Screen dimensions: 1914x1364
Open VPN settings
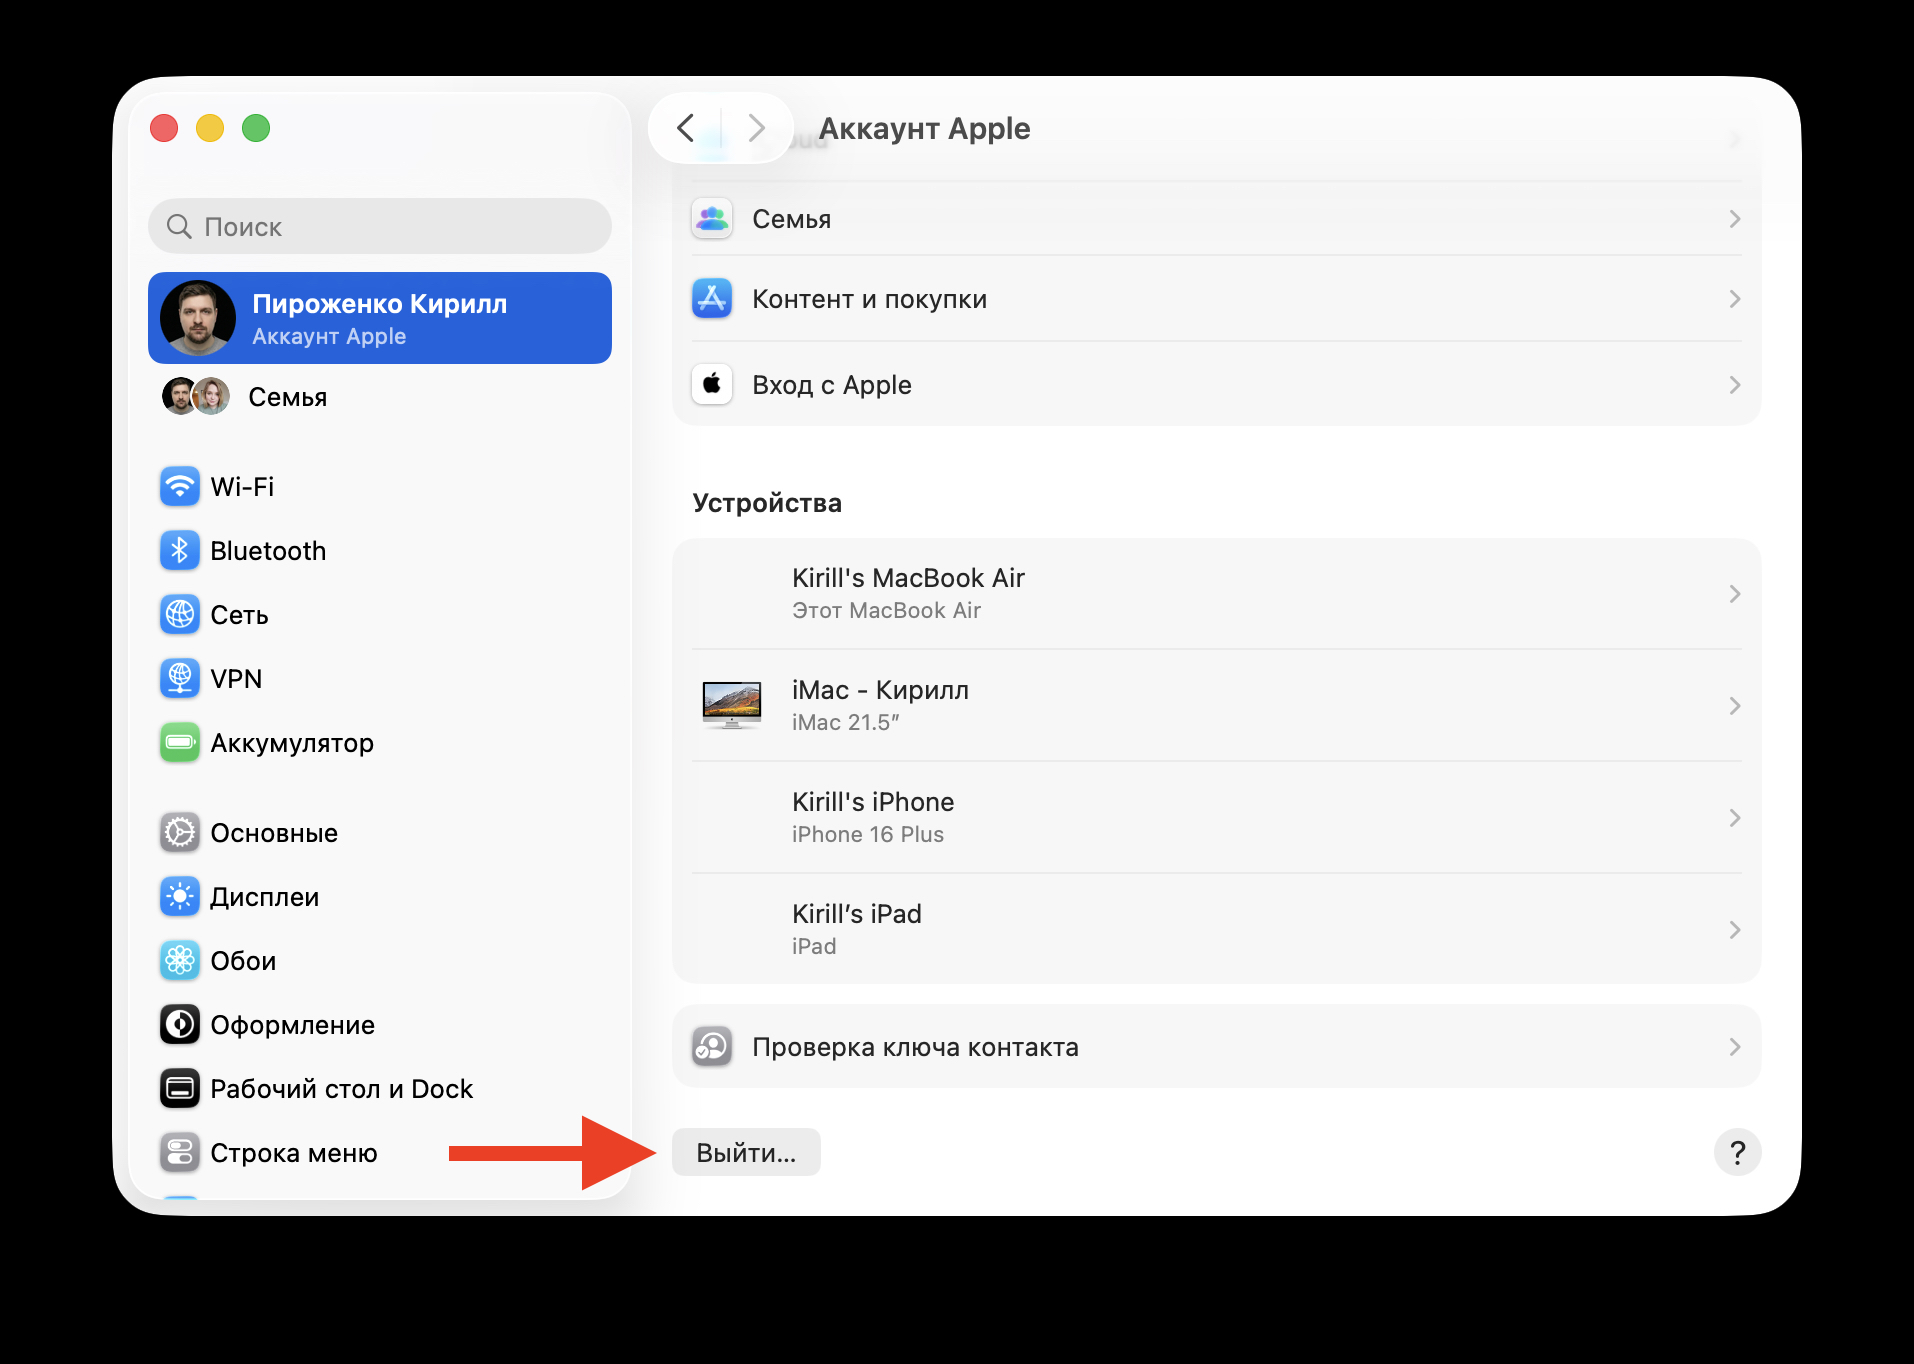pyautogui.click(x=236, y=678)
